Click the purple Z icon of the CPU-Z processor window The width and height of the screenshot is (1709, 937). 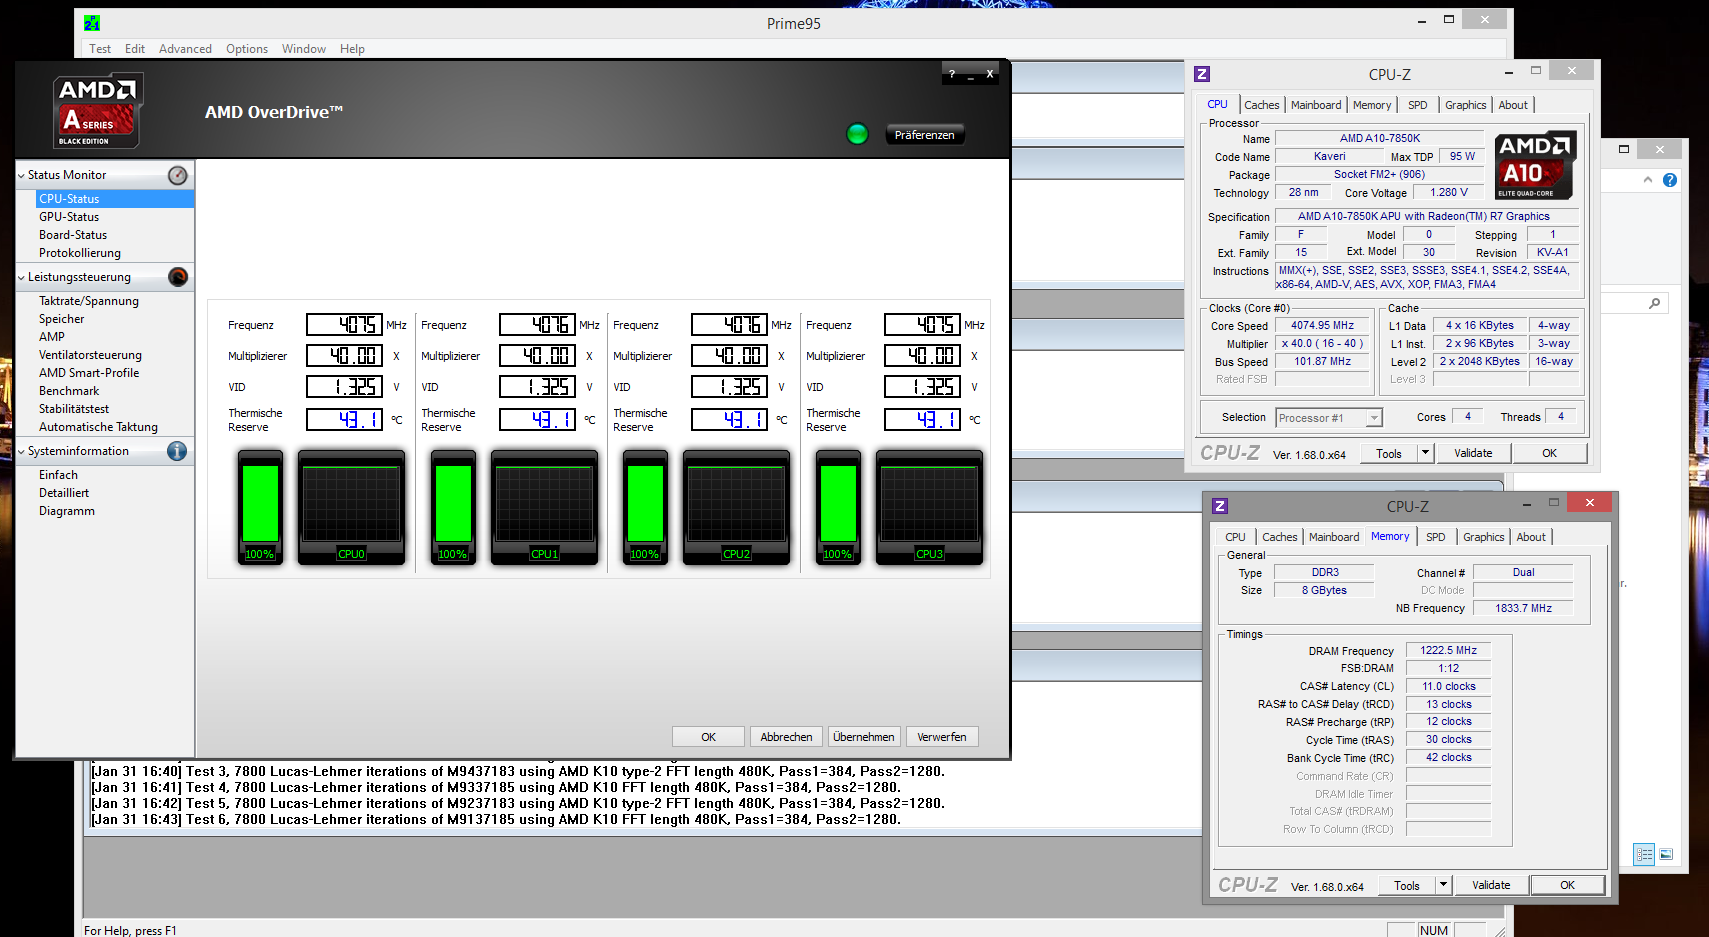1202,74
